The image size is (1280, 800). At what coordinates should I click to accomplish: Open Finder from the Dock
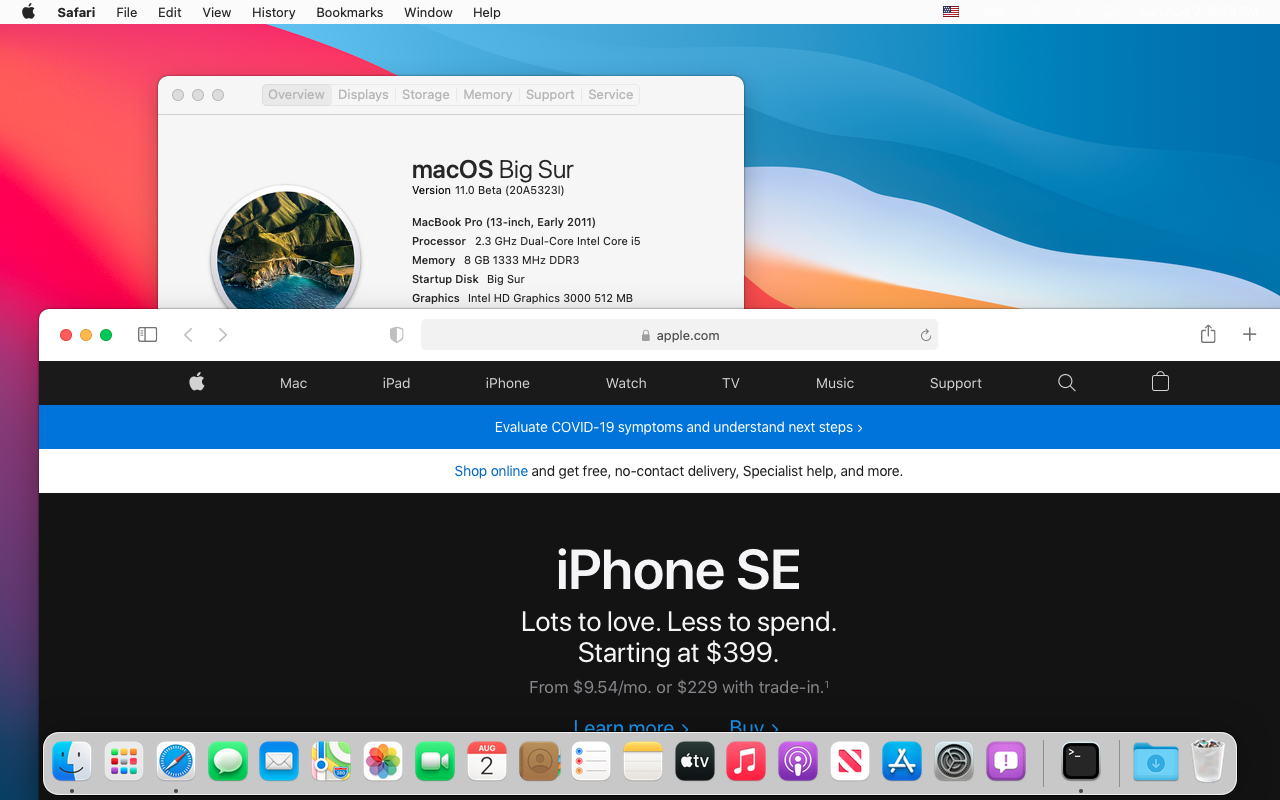[x=72, y=762]
